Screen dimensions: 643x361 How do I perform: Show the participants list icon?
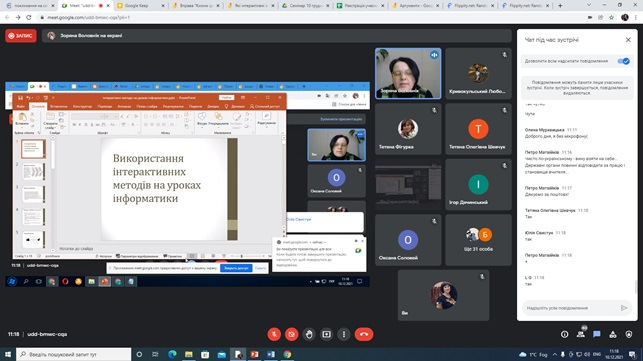point(581,334)
